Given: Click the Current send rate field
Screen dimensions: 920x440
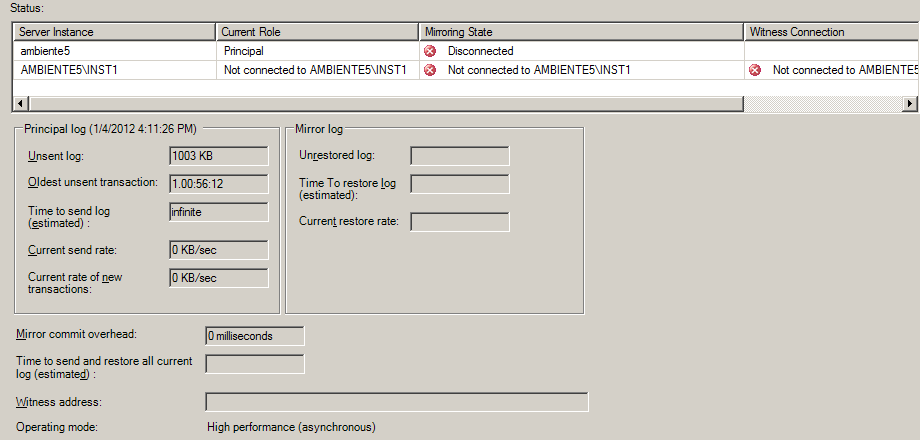Looking at the screenshot, I should pyautogui.click(x=219, y=249).
